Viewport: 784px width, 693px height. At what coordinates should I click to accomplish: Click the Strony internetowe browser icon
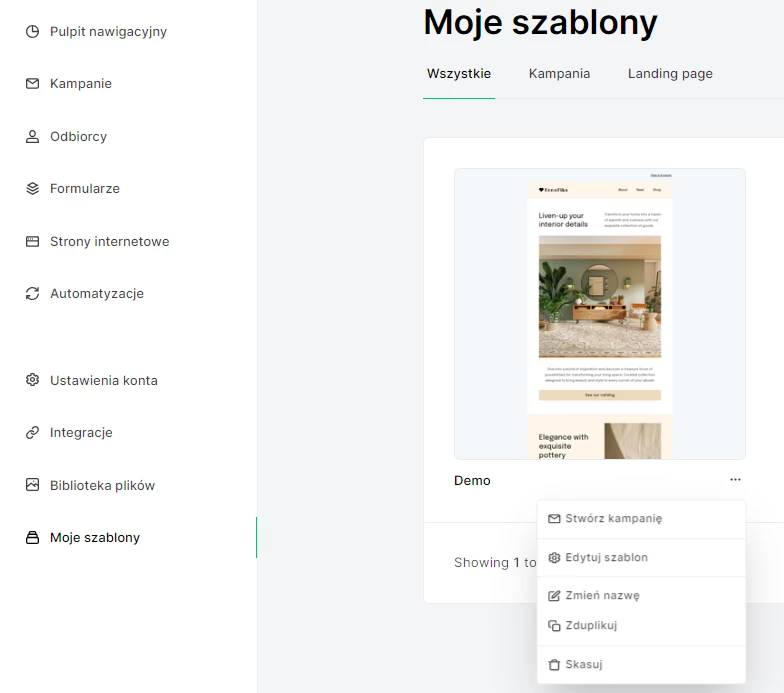[x=32, y=242]
